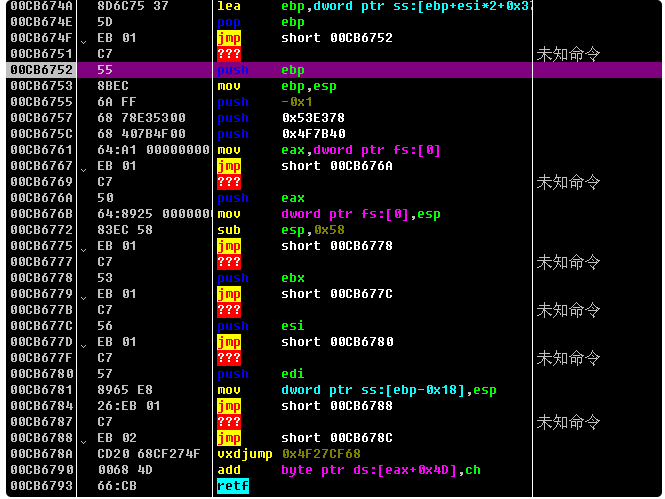Select hex bytes 83EC 58
Image resolution: width=665 pixels, height=499 pixels.
point(125,230)
